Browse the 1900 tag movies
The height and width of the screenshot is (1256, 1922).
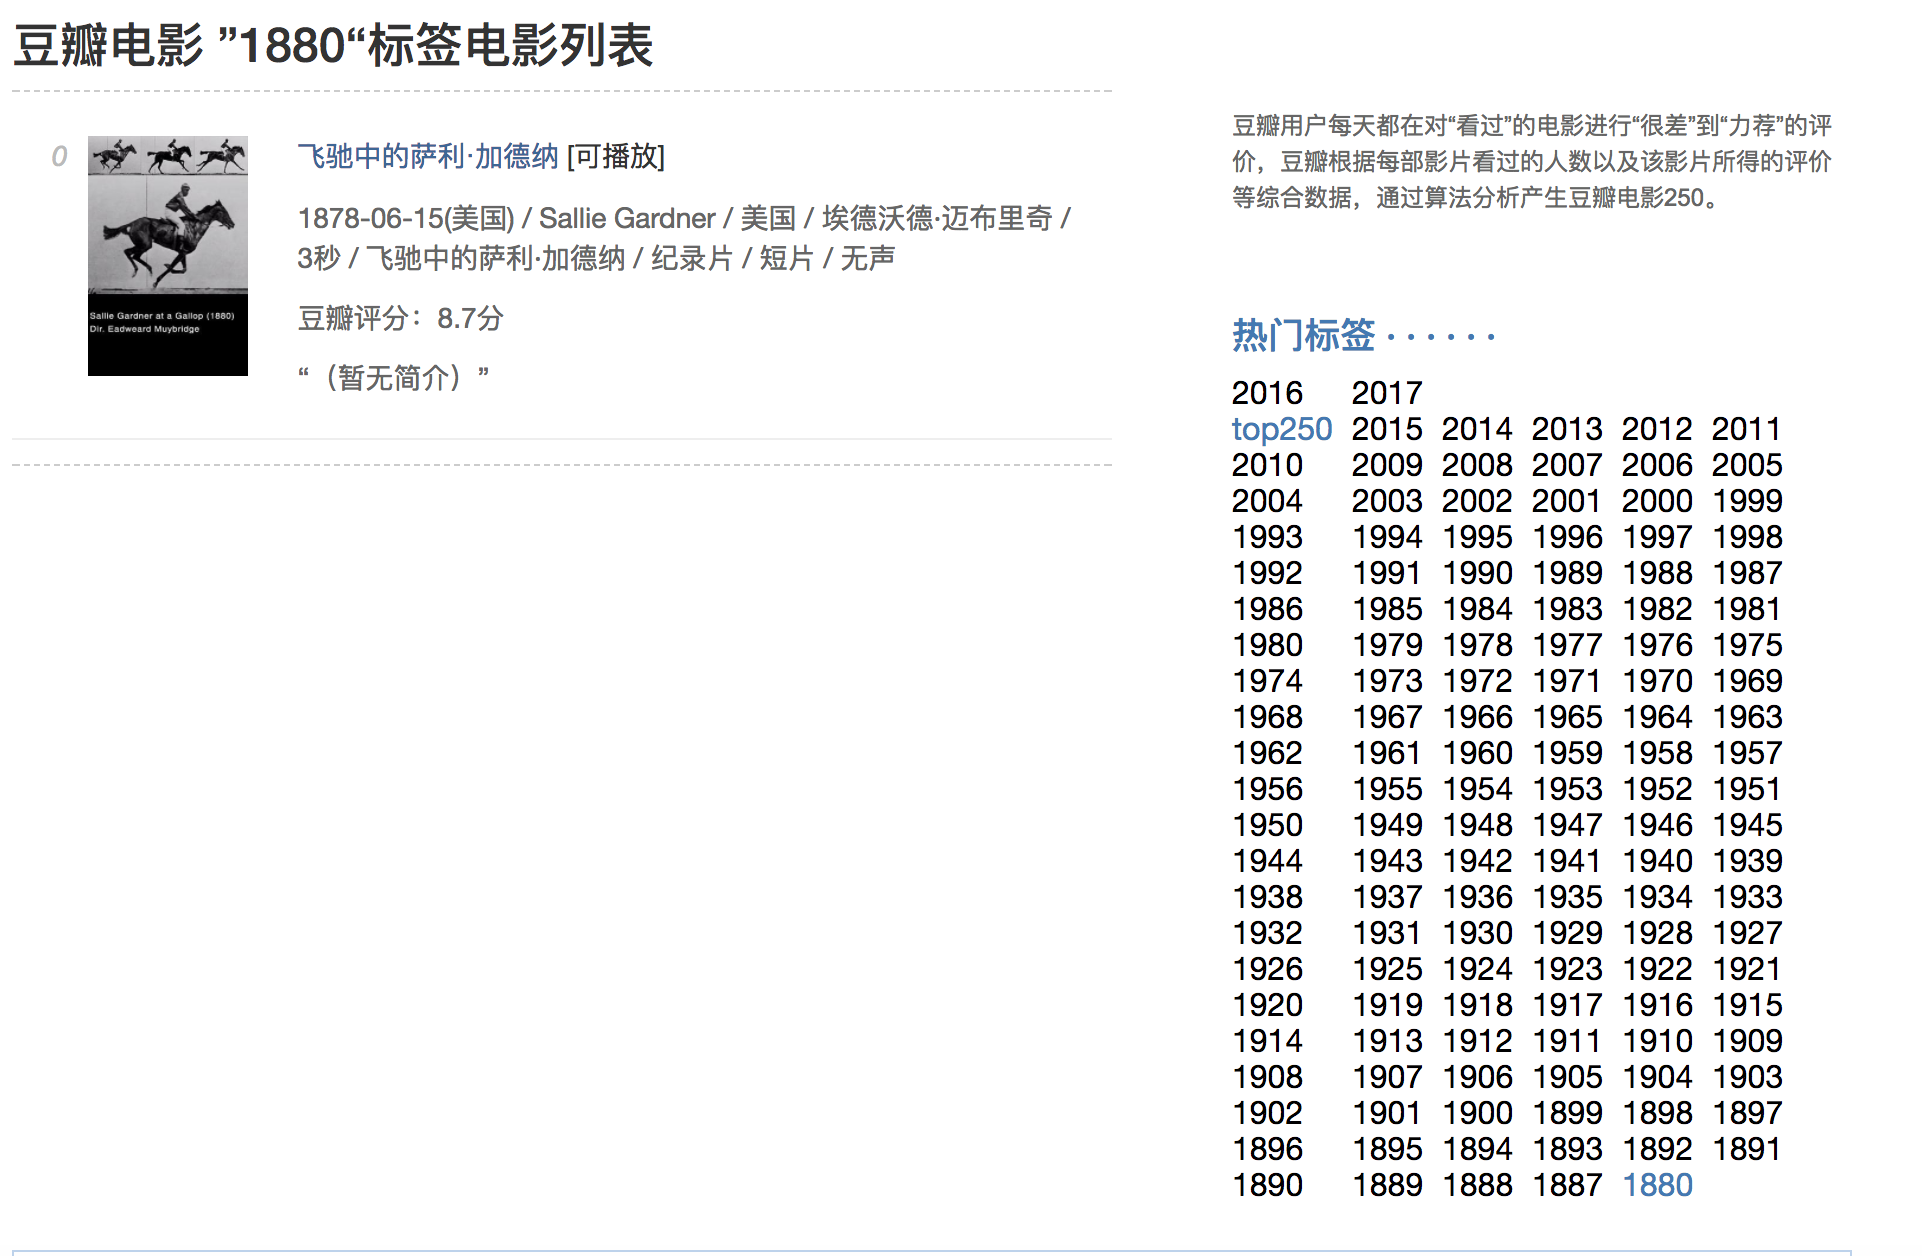point(1477,1113)
